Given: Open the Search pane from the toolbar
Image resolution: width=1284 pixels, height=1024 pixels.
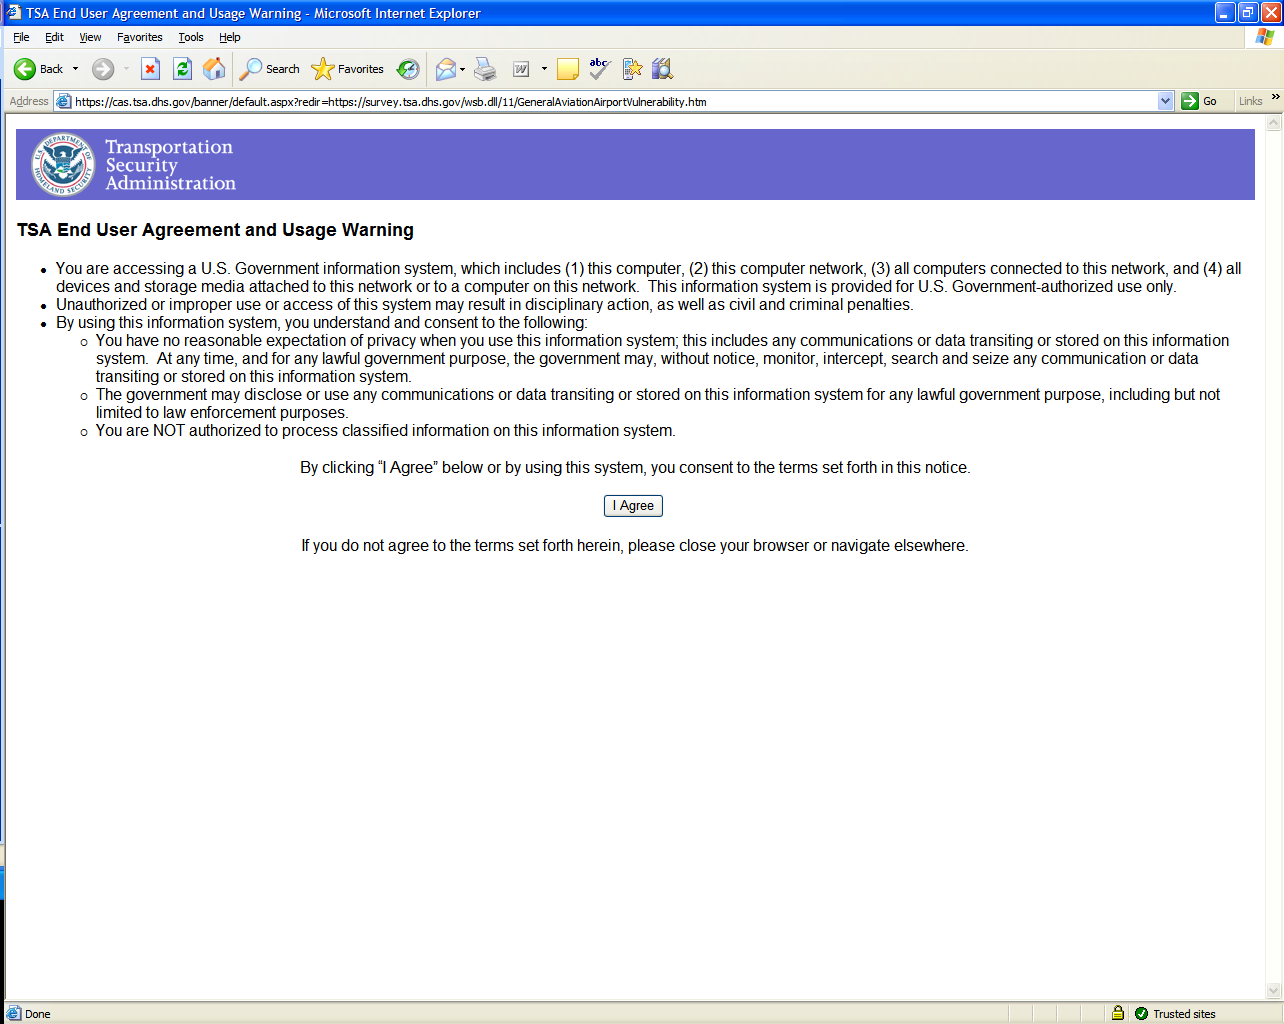Looking at the screenshot, I should tap(270, 69).
